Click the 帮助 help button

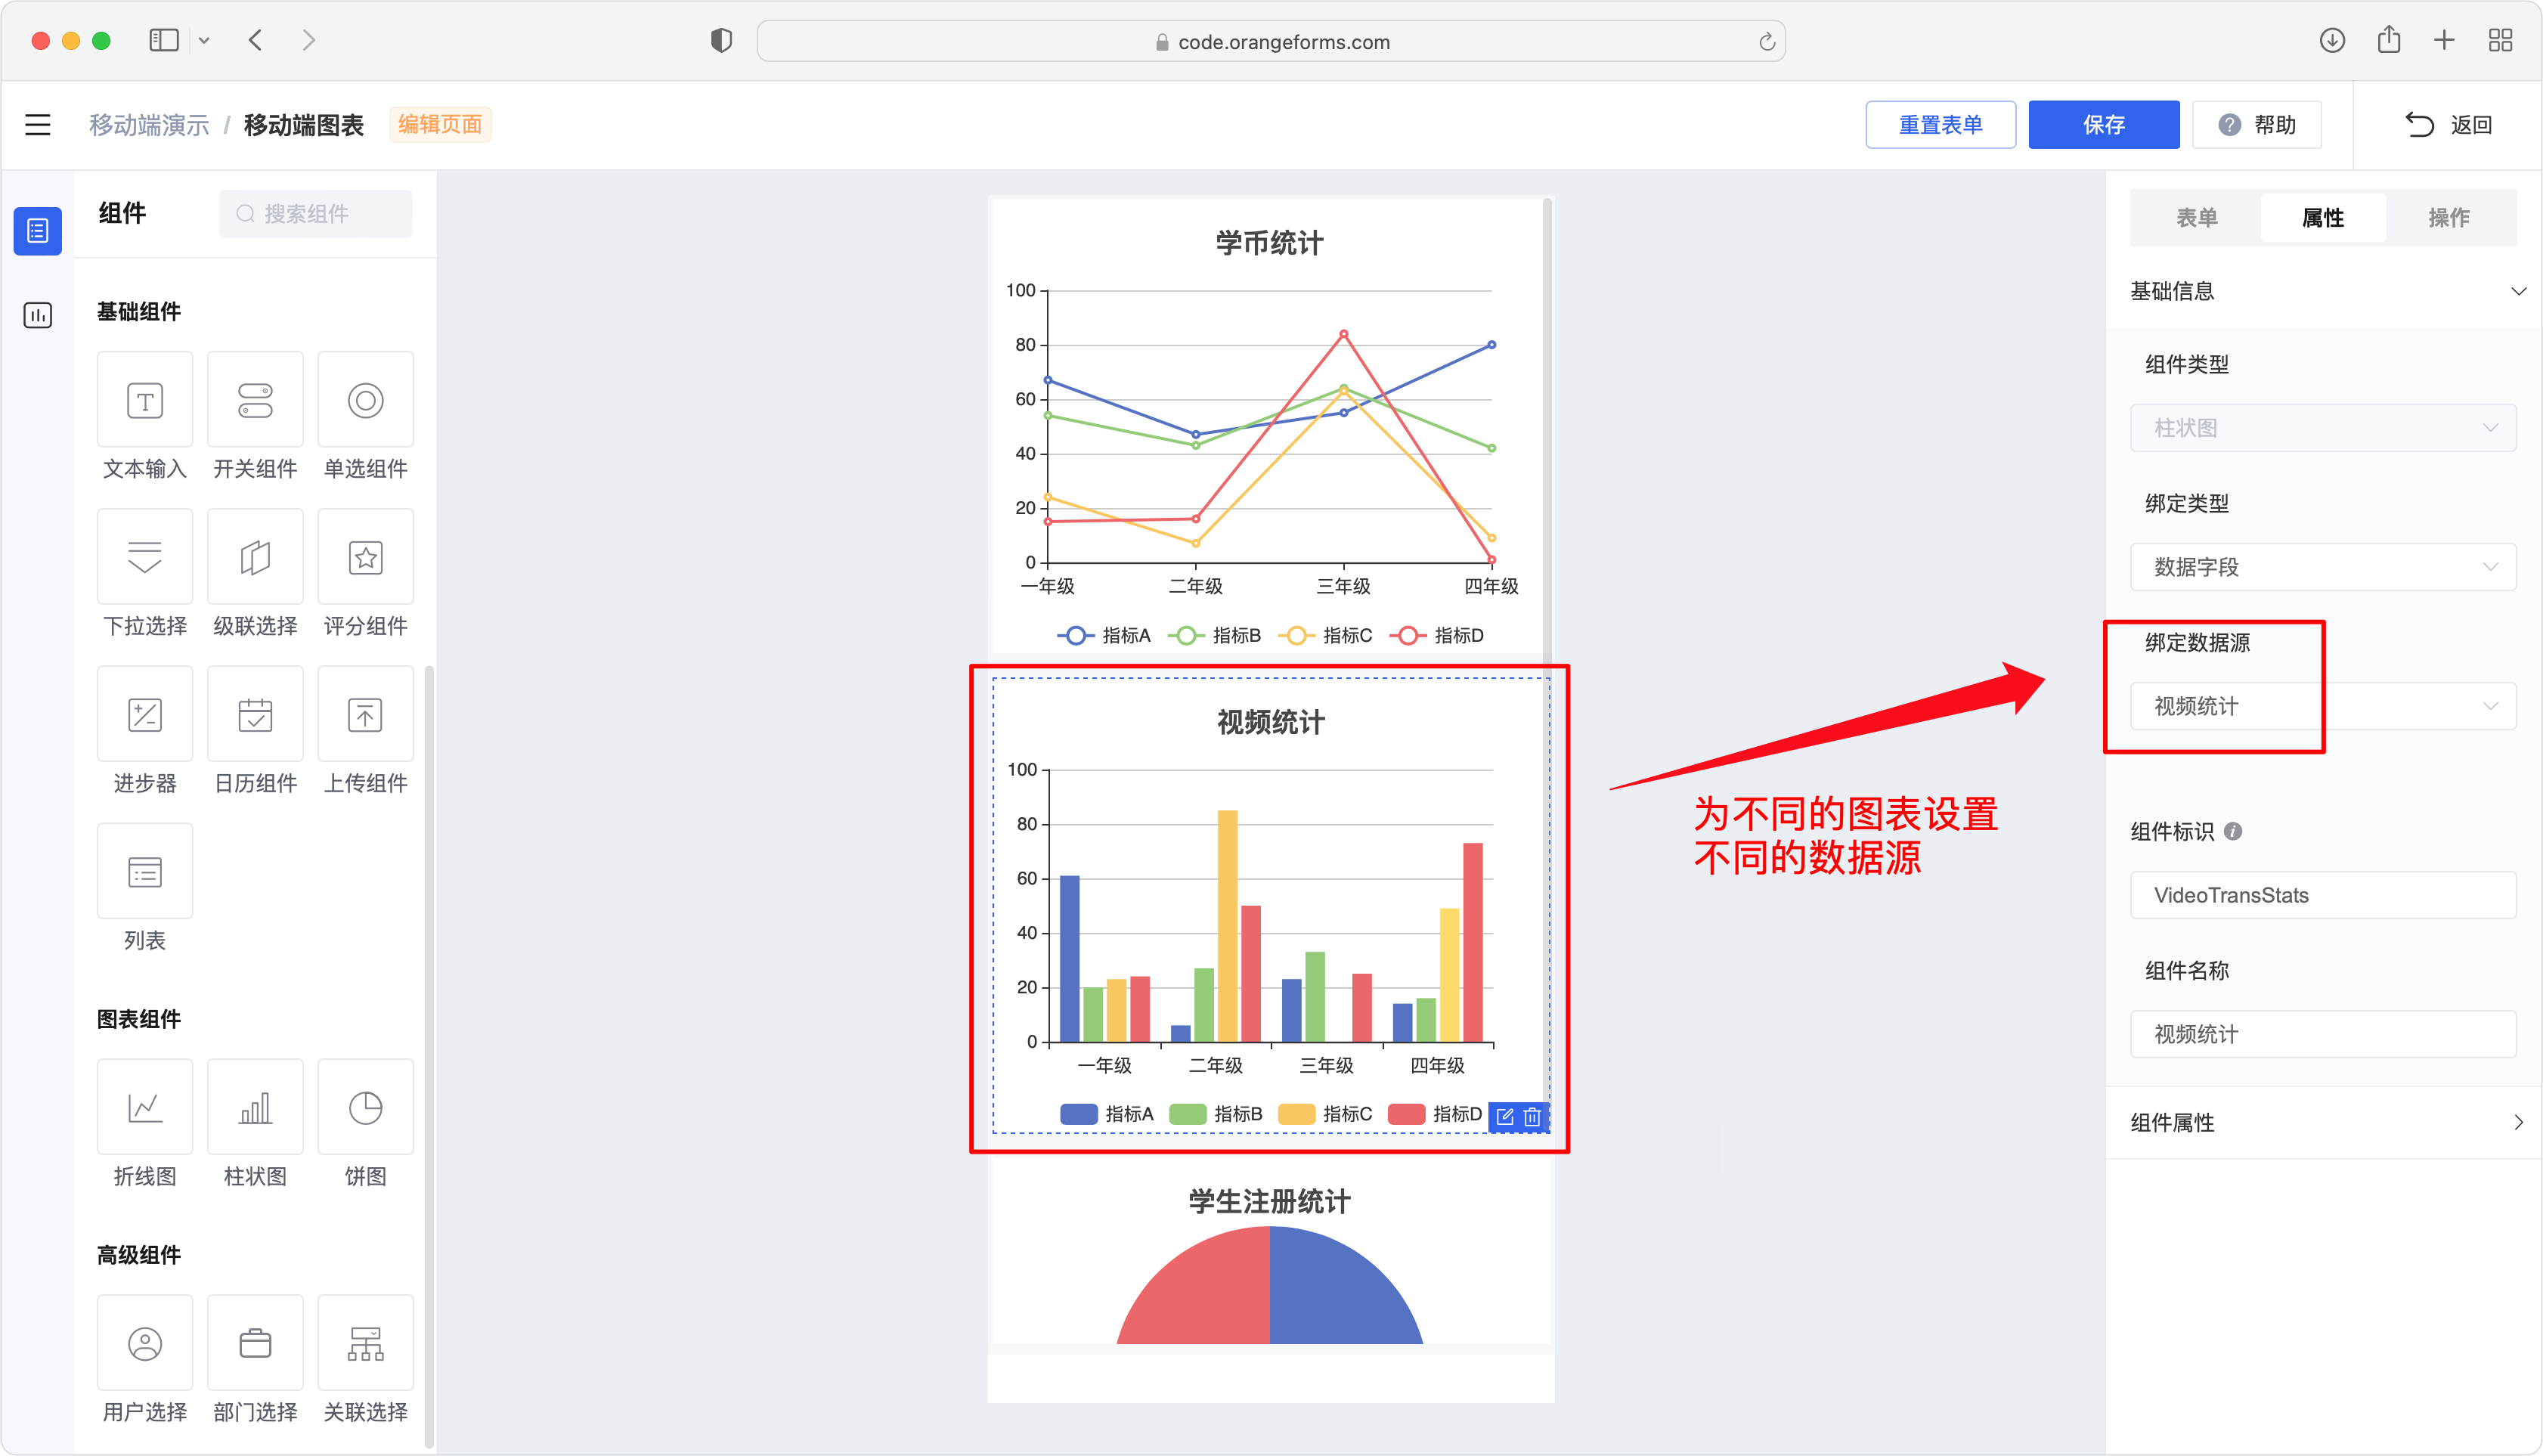tap(2256, 125)
